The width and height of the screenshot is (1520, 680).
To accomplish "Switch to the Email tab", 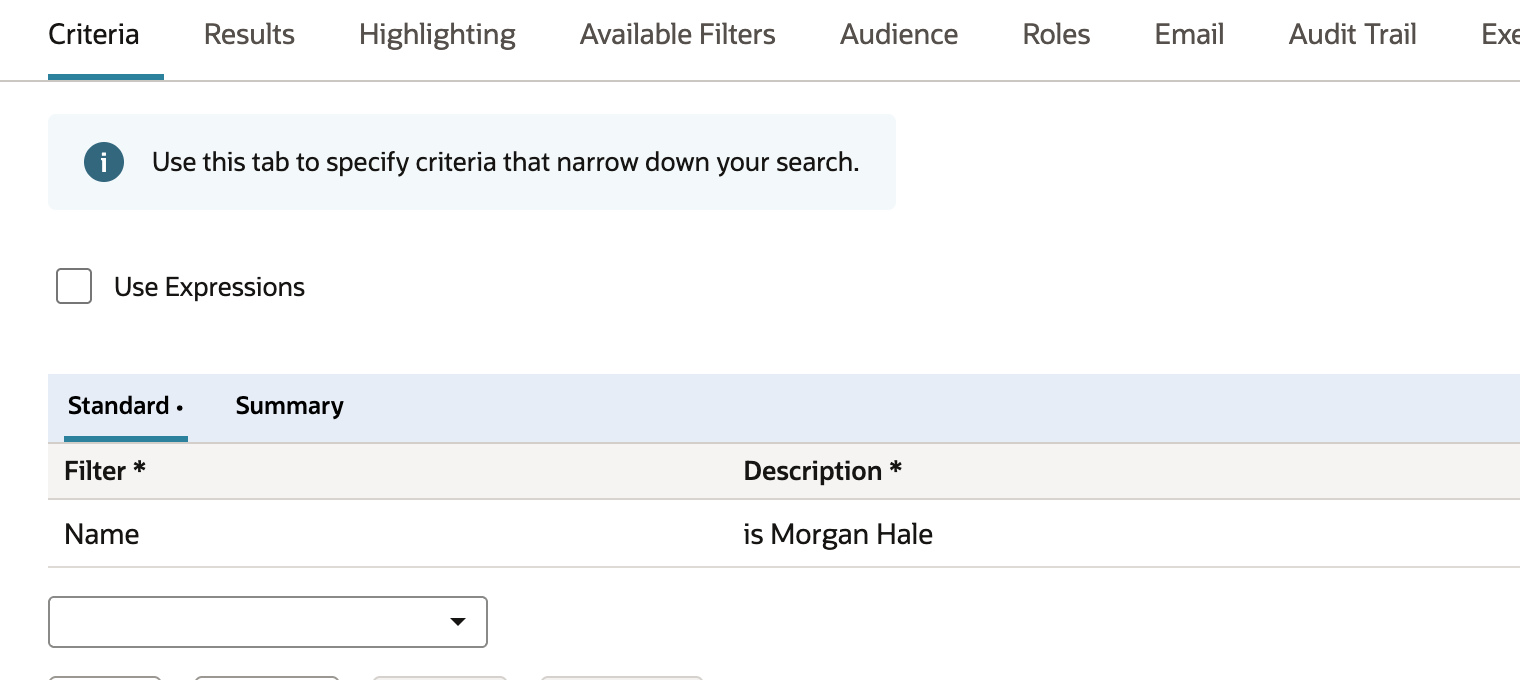I will click(x=1189, y=35).
